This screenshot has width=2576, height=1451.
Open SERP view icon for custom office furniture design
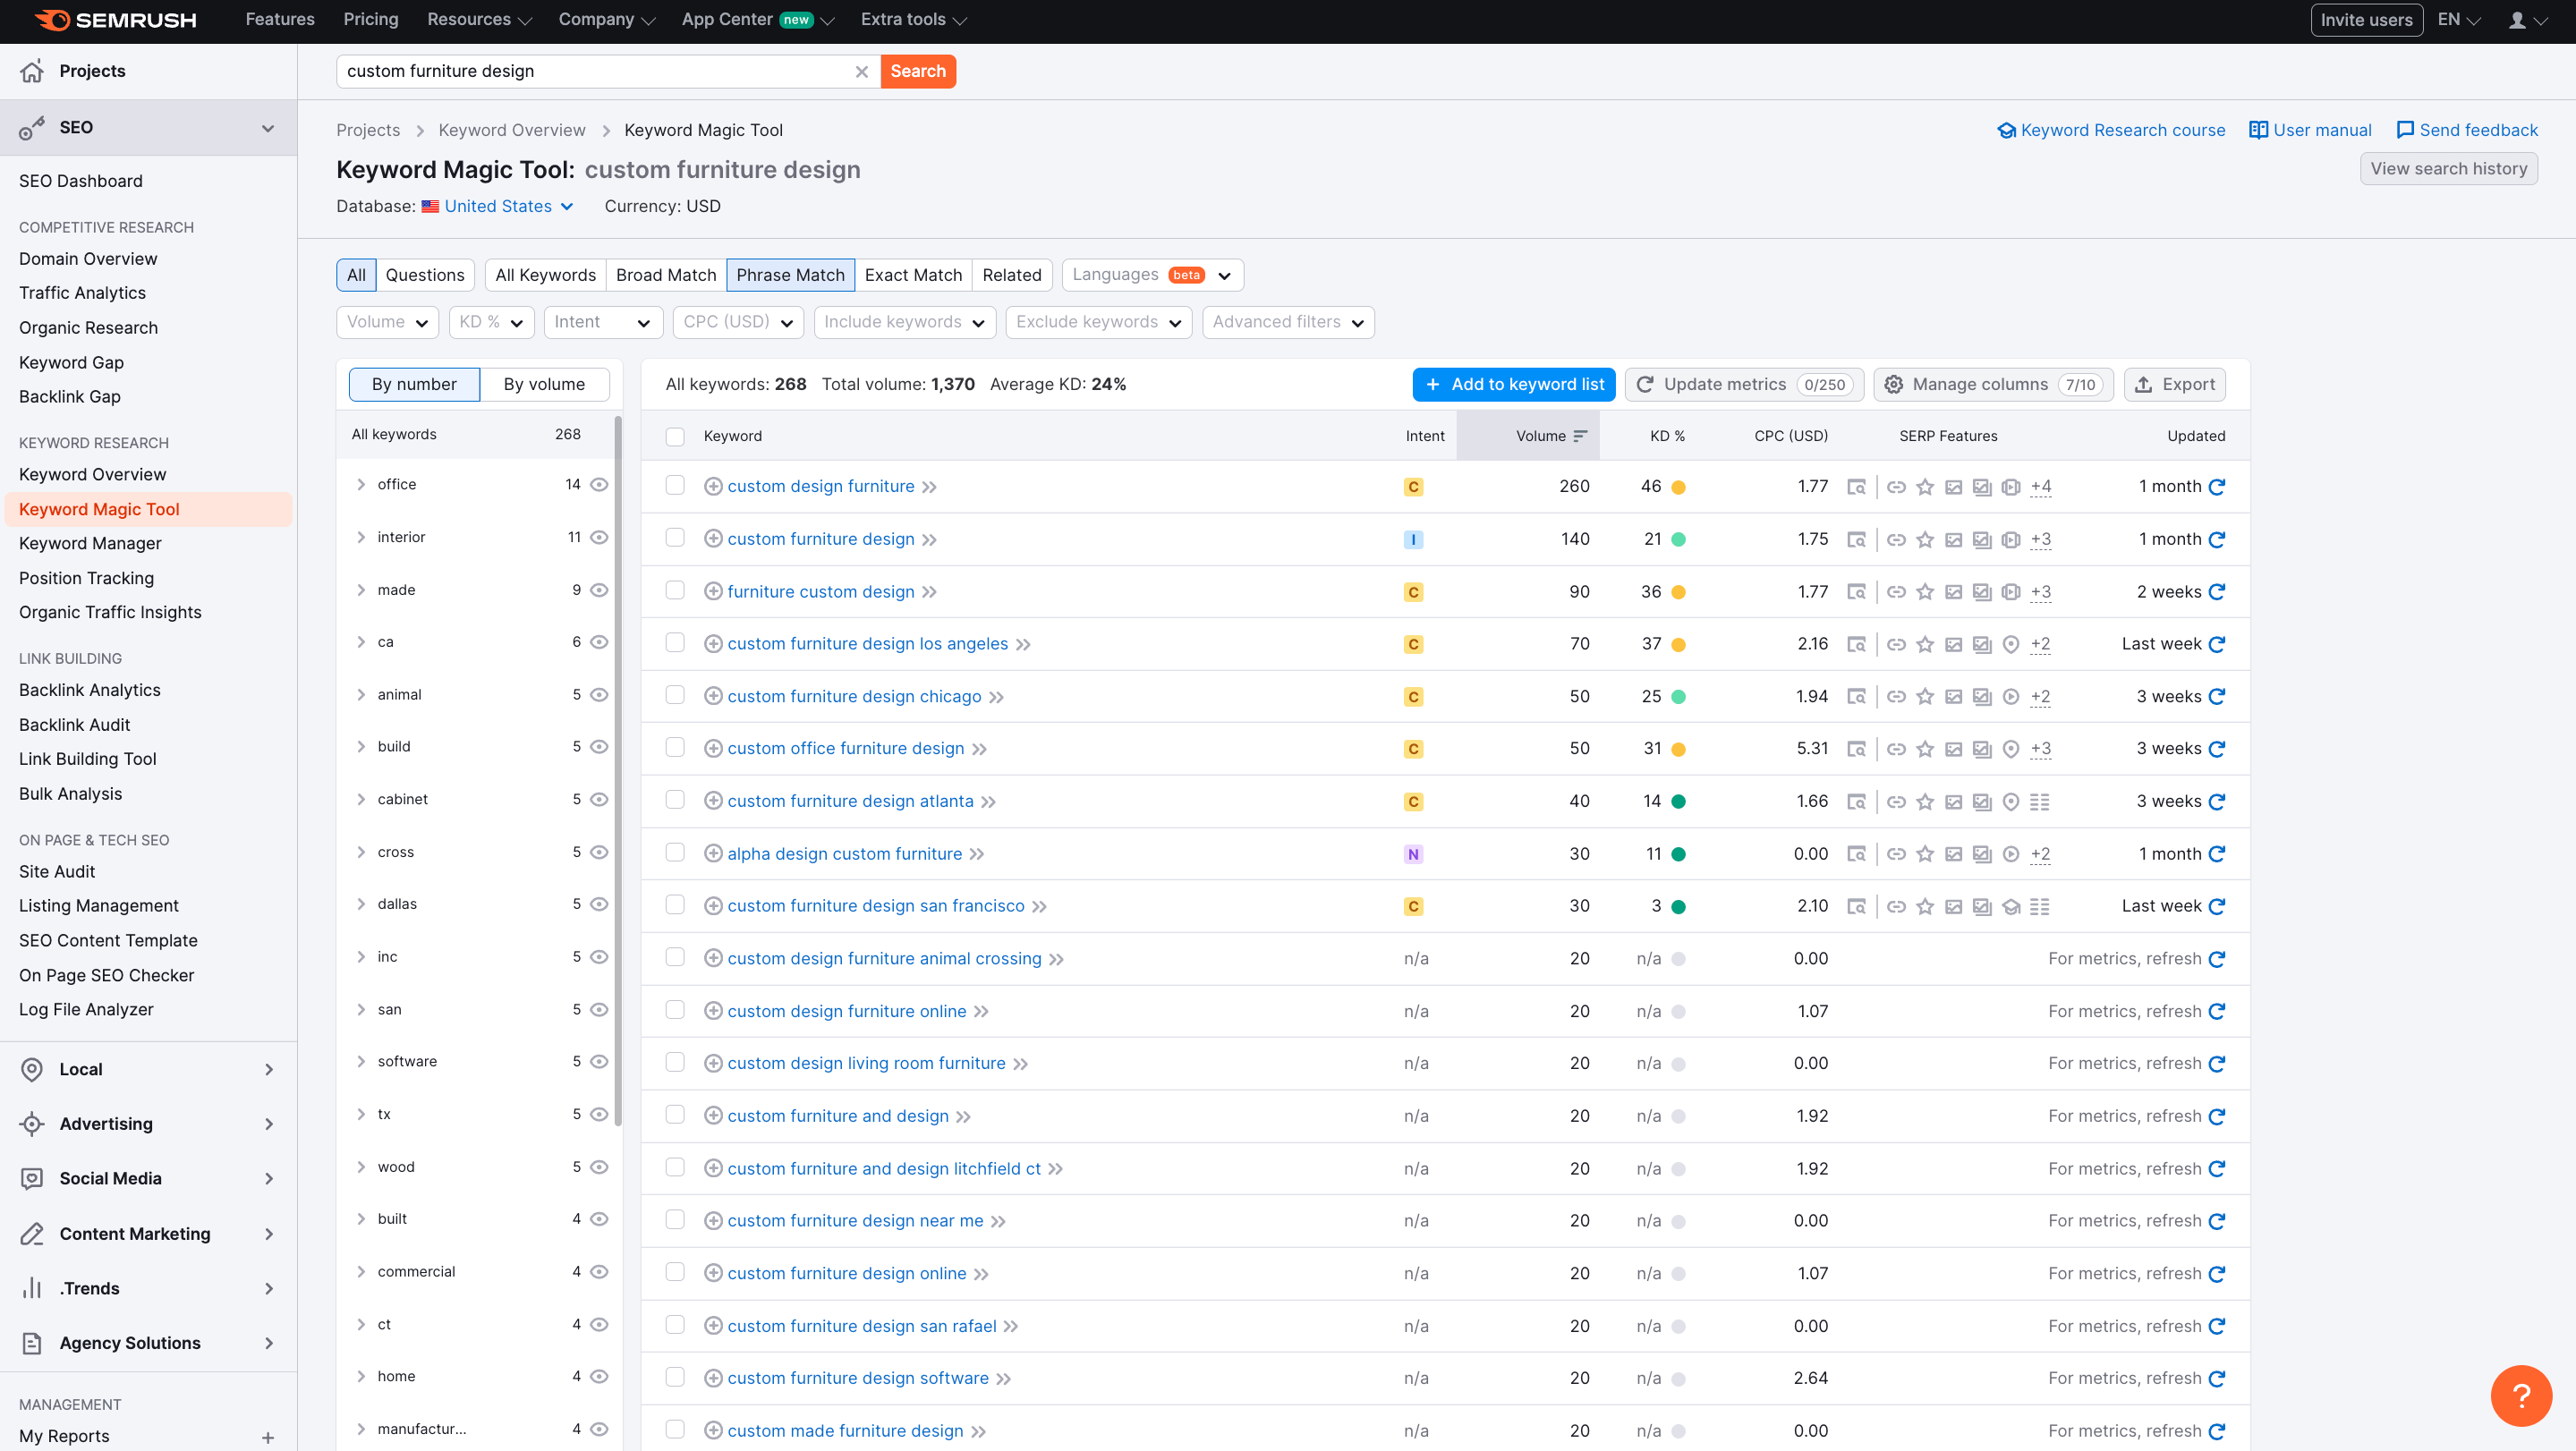[x=1856, y=749]
